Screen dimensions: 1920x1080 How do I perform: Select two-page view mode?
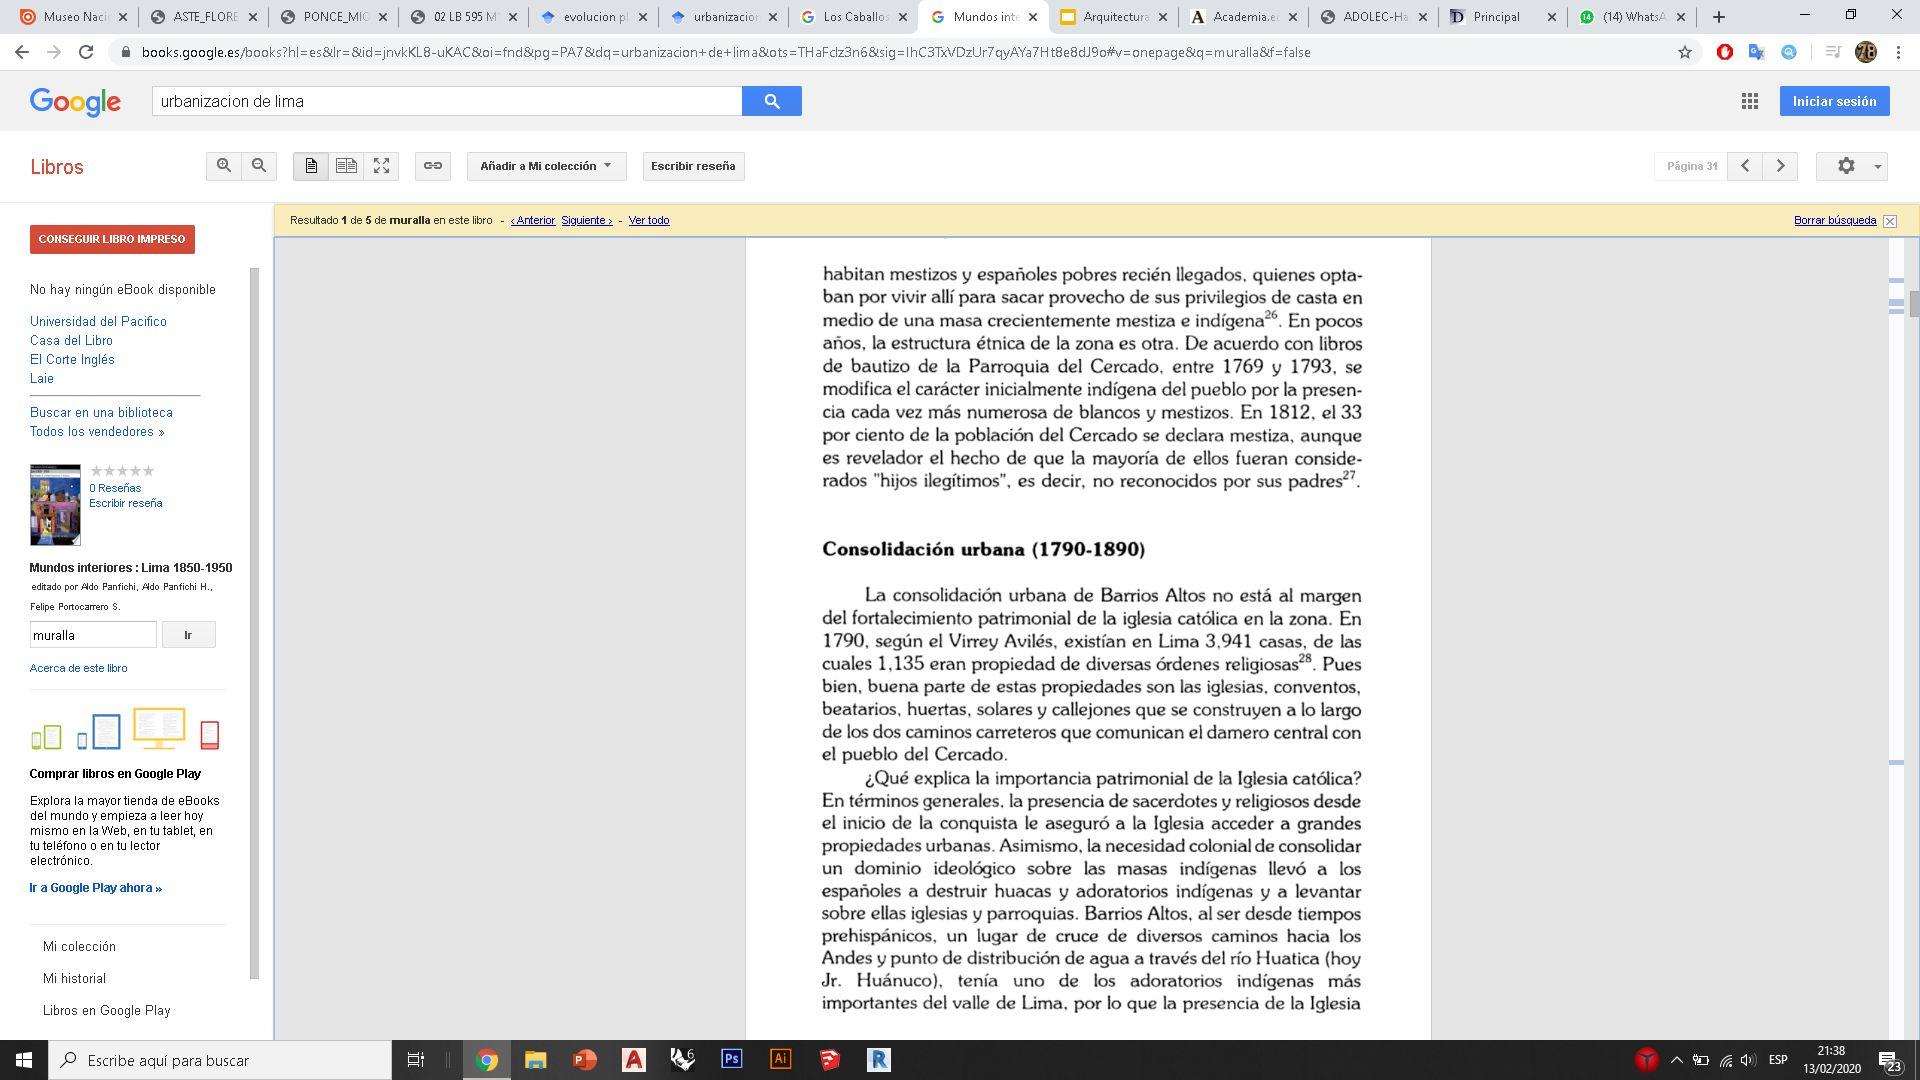[346, 166]
